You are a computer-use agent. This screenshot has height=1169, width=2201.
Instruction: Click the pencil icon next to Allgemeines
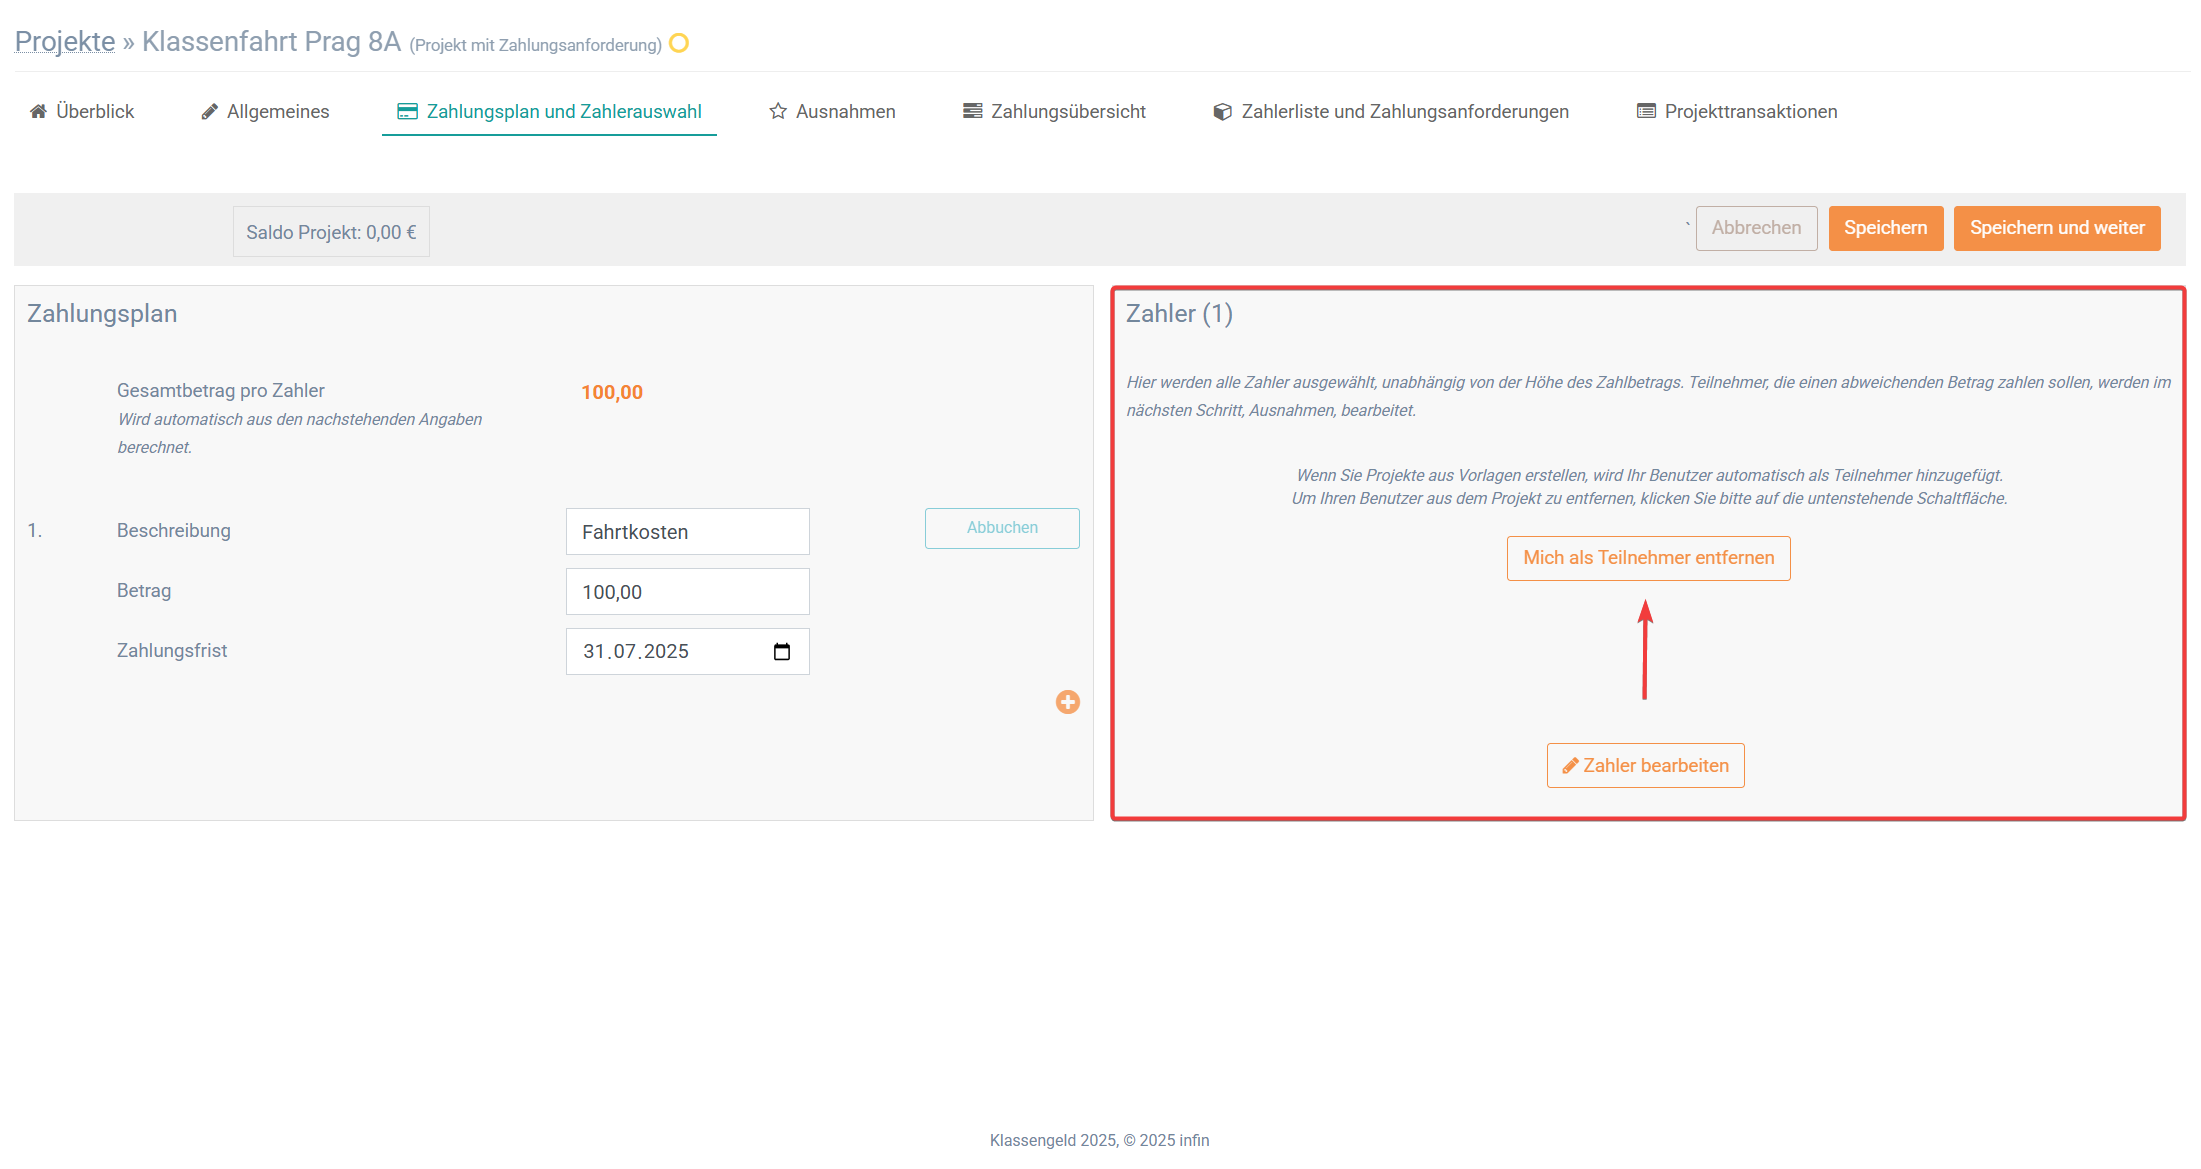tap(209, 111)
